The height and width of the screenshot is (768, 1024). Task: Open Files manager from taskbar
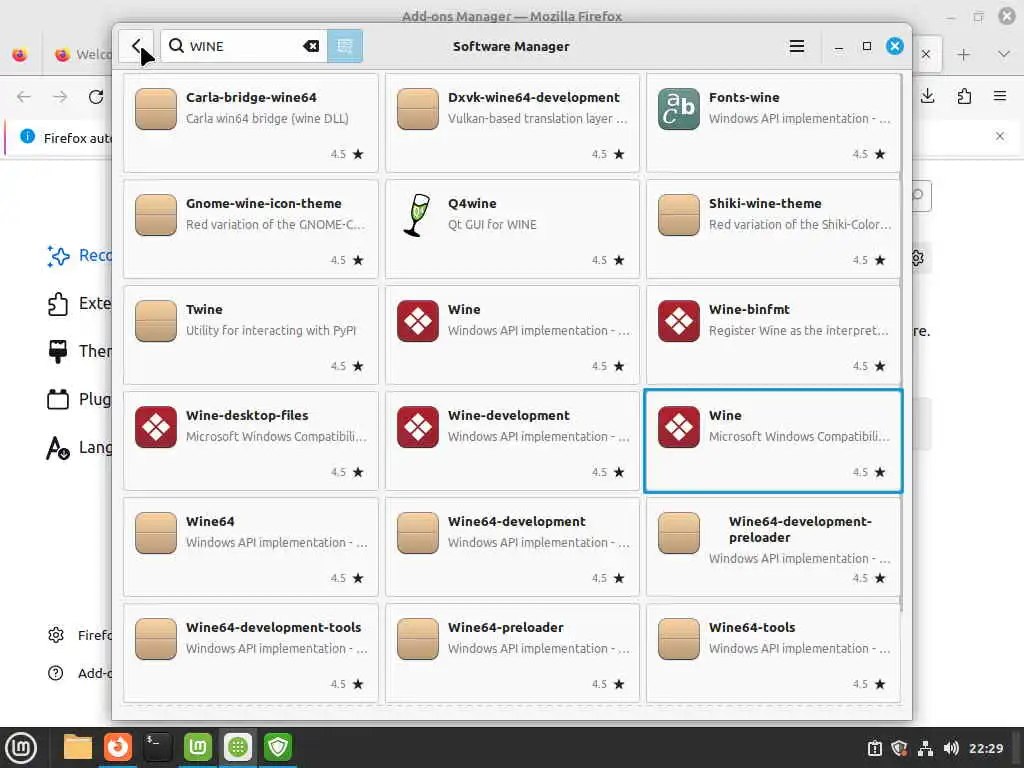pyautogui.click(x=78, y=747)
